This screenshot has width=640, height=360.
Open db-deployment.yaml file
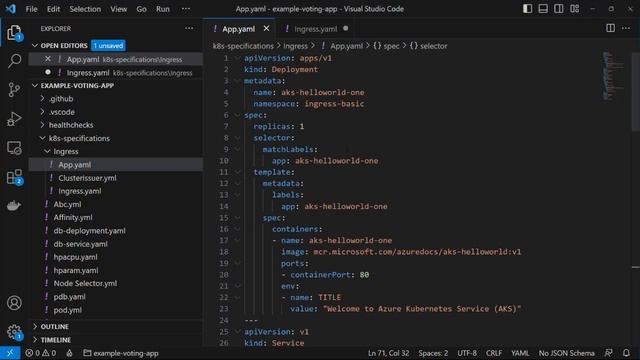(x=89, y=231)
